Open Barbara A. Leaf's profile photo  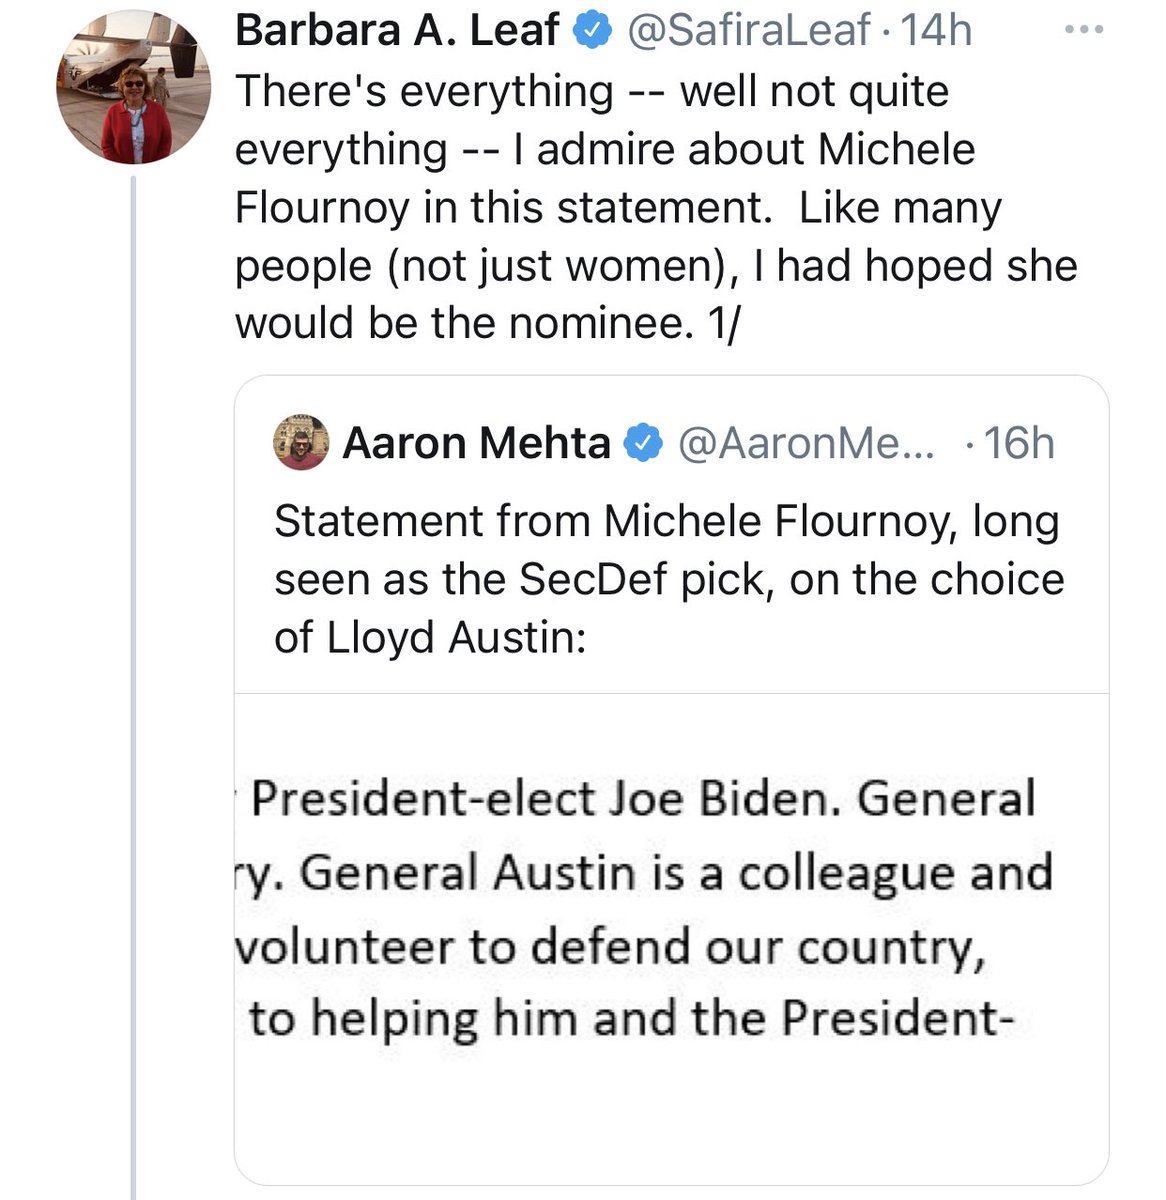[x=133, y=87]
